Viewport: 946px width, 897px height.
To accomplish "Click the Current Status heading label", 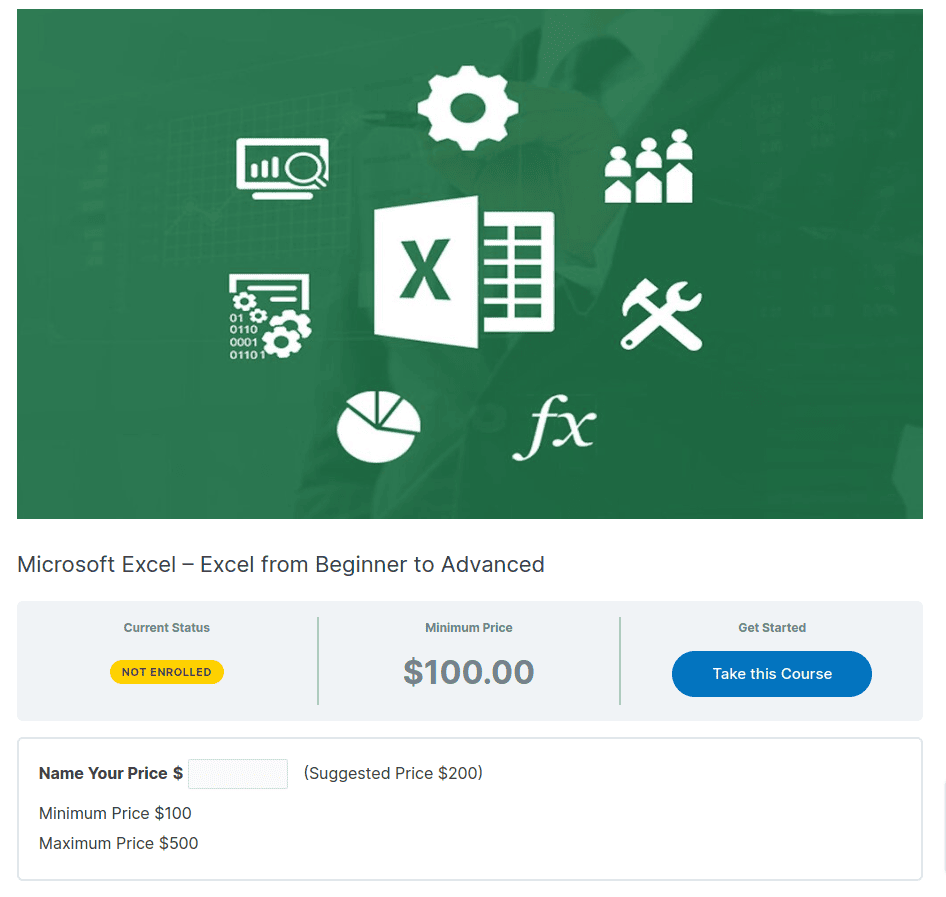I will click(167, 628).
